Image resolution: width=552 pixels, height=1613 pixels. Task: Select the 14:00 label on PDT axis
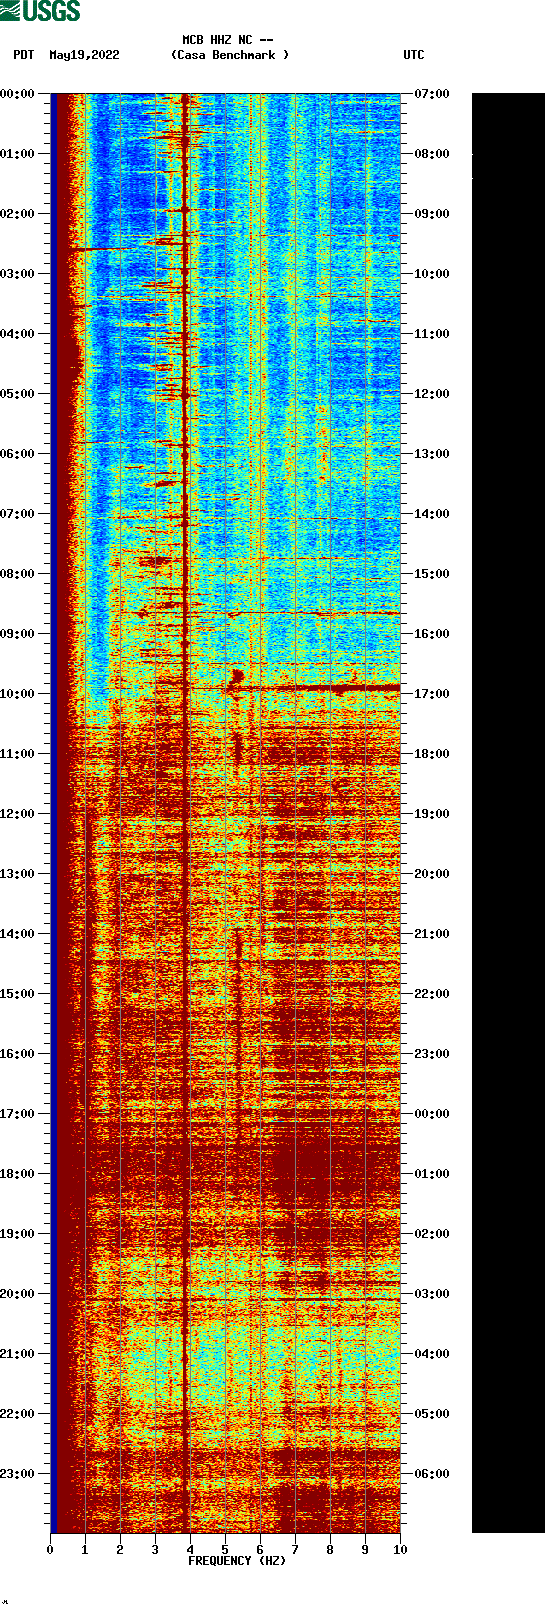[17, 934]
